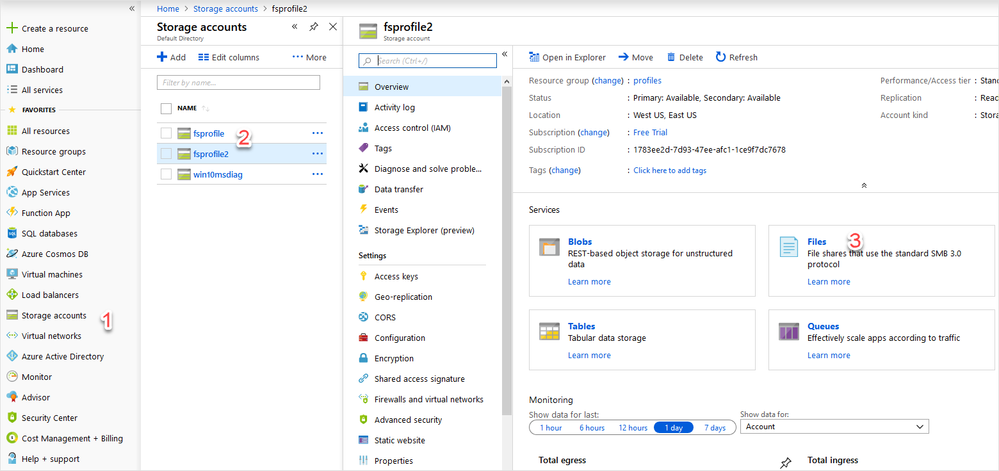
Task: Click the Click here to add tags link
Action: 670,171
